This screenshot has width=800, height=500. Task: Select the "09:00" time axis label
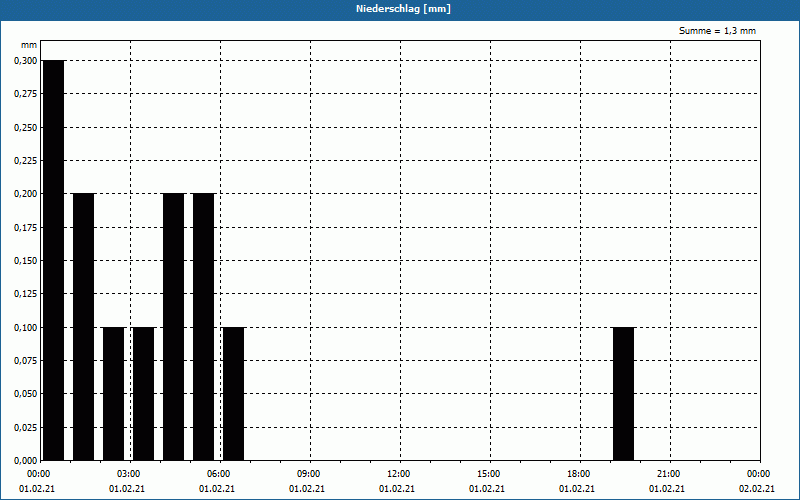click(x=309, y=474)
